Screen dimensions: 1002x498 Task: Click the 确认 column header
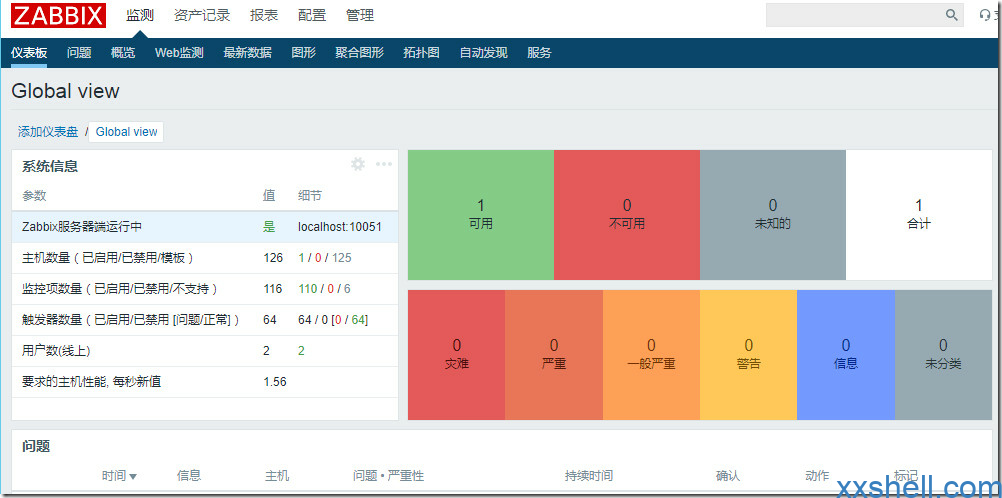tap(728, 476)
